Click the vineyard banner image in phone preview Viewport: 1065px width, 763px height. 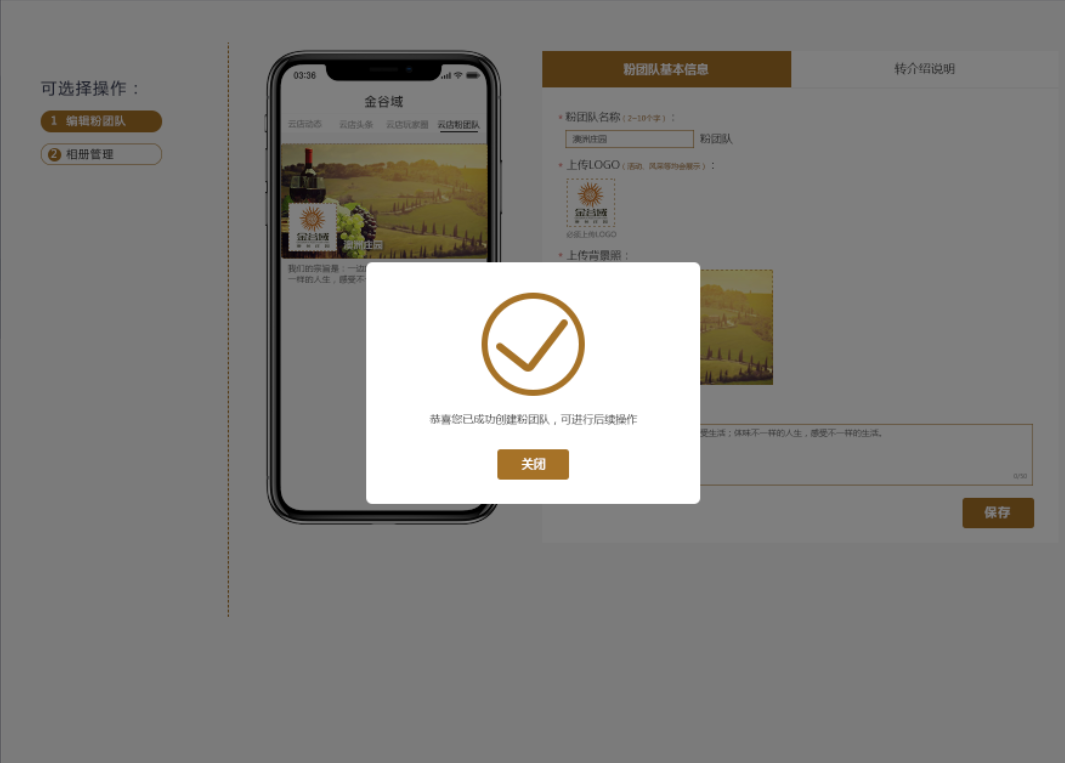click(384, 201)
